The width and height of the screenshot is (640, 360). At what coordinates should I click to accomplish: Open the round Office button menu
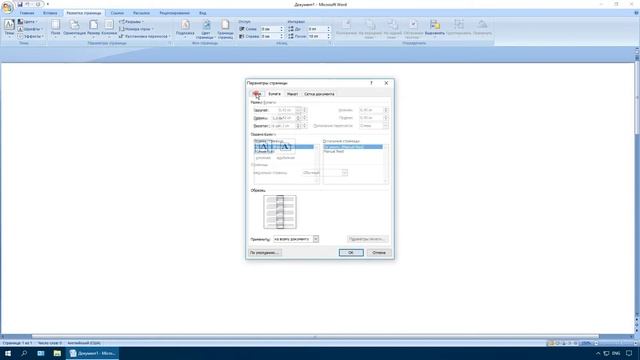pos(7,7)
